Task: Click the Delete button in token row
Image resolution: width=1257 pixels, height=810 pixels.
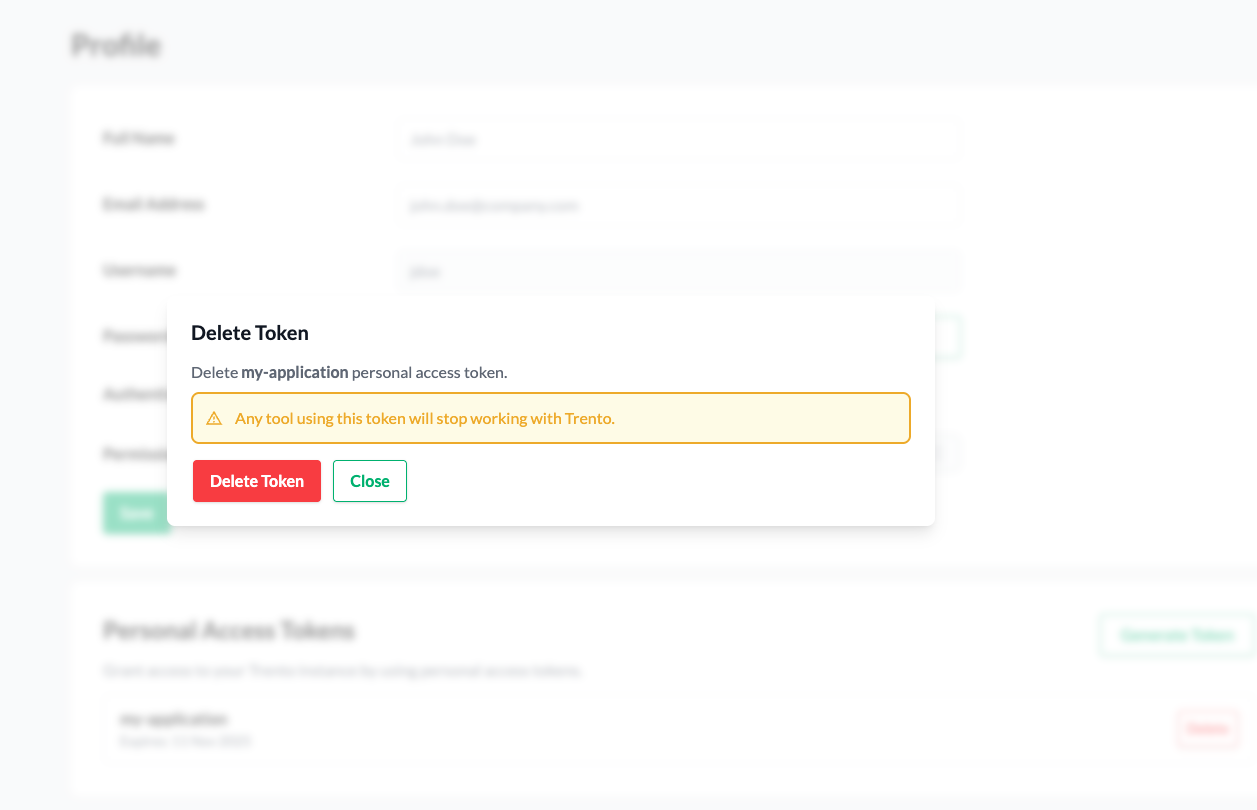Action: tap(1207, 729)
